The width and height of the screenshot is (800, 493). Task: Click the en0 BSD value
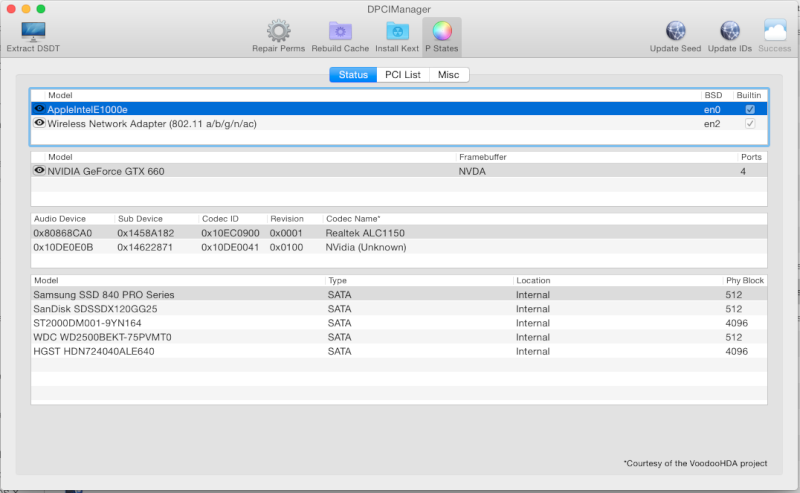pyautogui.click(x=712, y=110)
